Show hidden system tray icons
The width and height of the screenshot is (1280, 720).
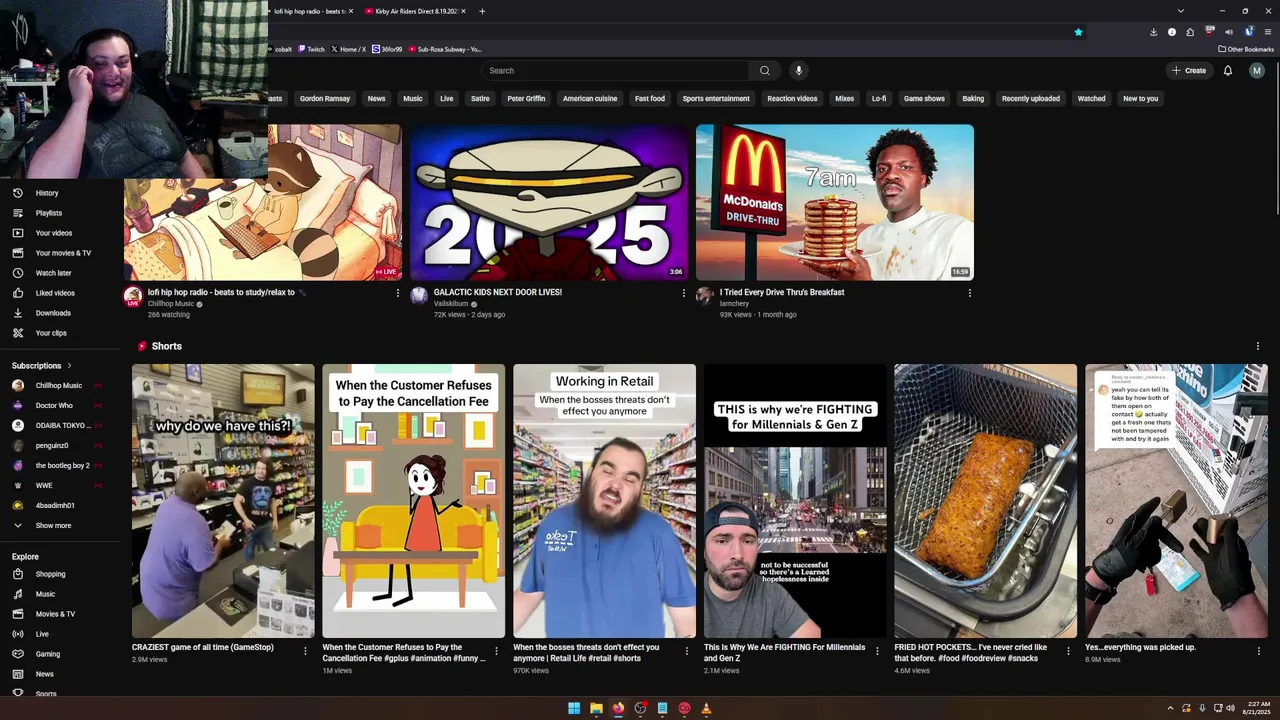(1170, 708)
